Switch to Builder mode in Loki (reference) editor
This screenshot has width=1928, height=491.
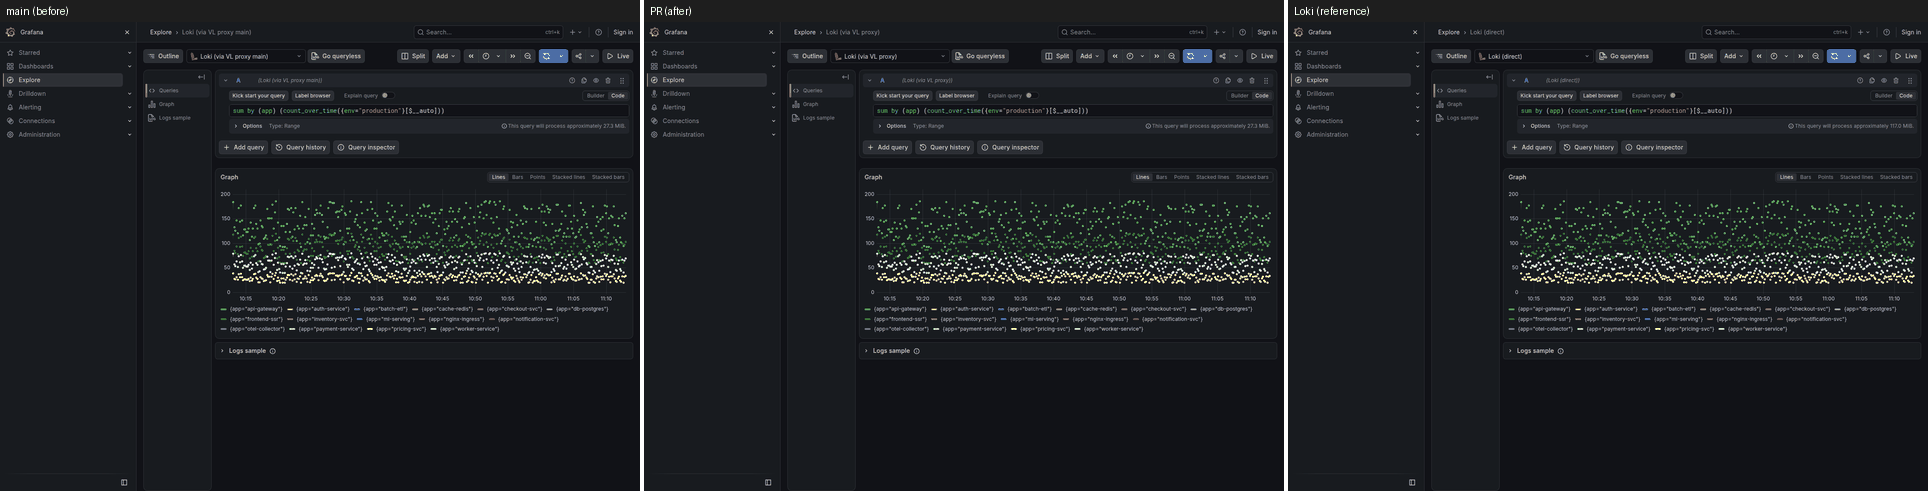pyautogui.click(x=1883, y=96)
